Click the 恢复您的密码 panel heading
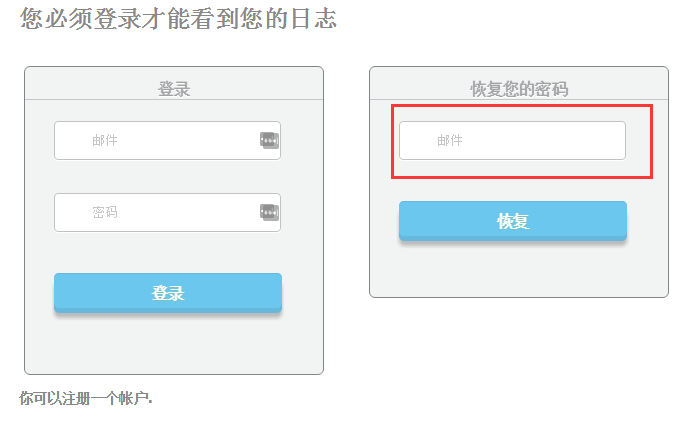 [519, 89]
